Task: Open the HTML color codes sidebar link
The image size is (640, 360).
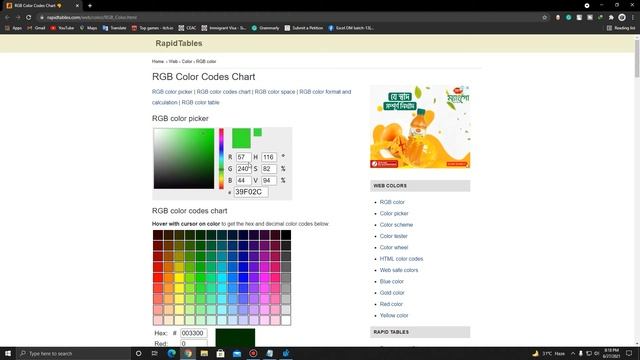Action: tap(401, 259)
